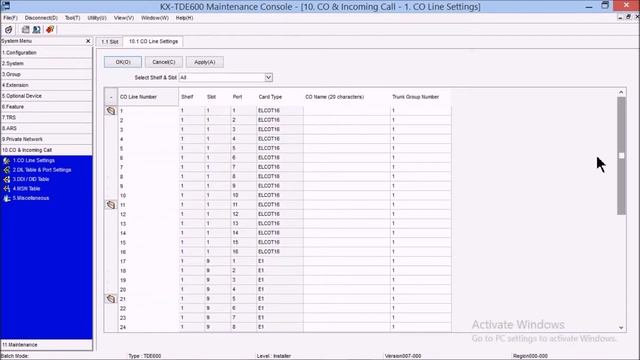Click the CO Line Number column header

pos(148,97)
